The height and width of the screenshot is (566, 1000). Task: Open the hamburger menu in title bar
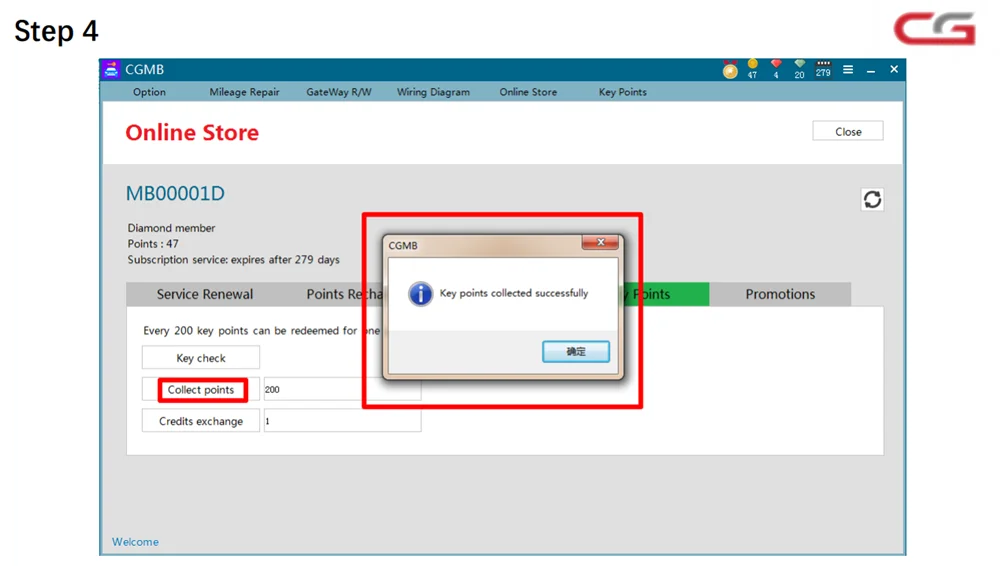(848, 70)
